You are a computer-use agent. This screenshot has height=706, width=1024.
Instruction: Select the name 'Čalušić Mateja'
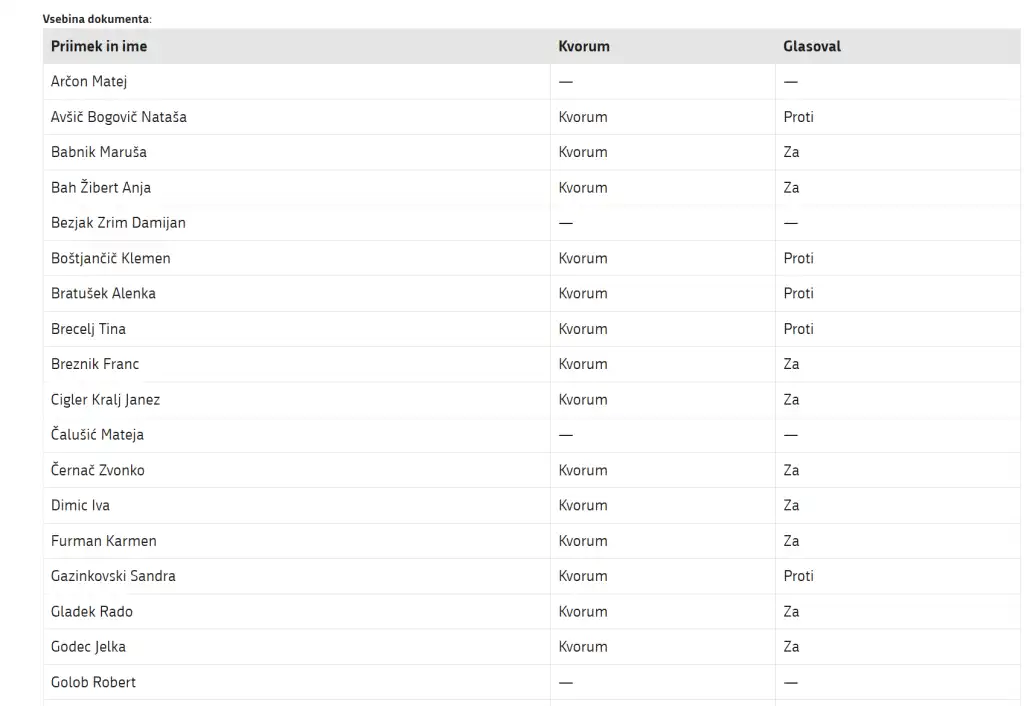click(97, 435)
